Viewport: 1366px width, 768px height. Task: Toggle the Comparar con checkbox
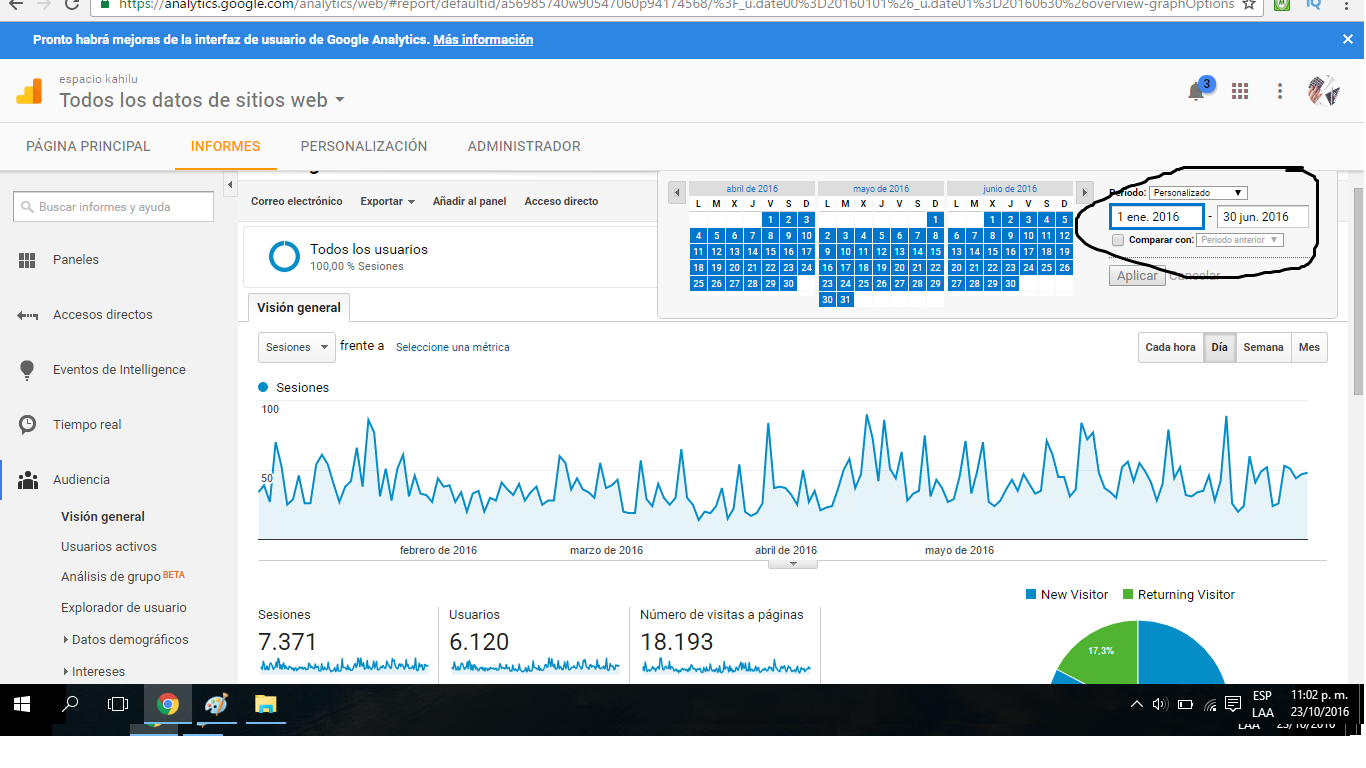tap(1118, 240)
